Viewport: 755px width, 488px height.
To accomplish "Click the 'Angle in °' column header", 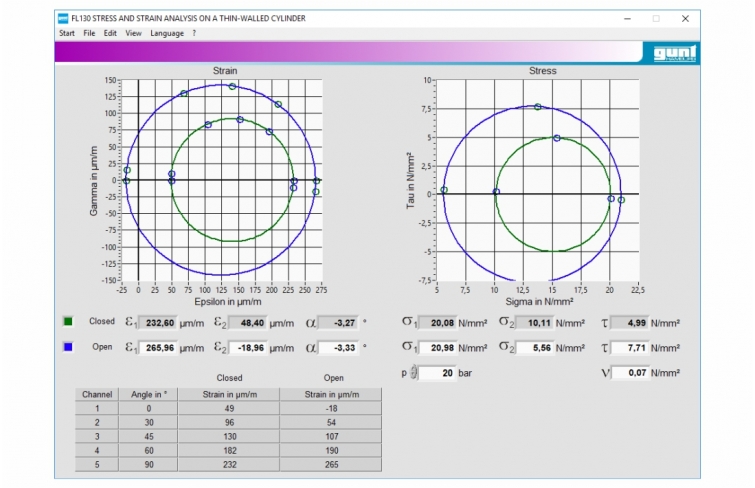I will point(148,394).
